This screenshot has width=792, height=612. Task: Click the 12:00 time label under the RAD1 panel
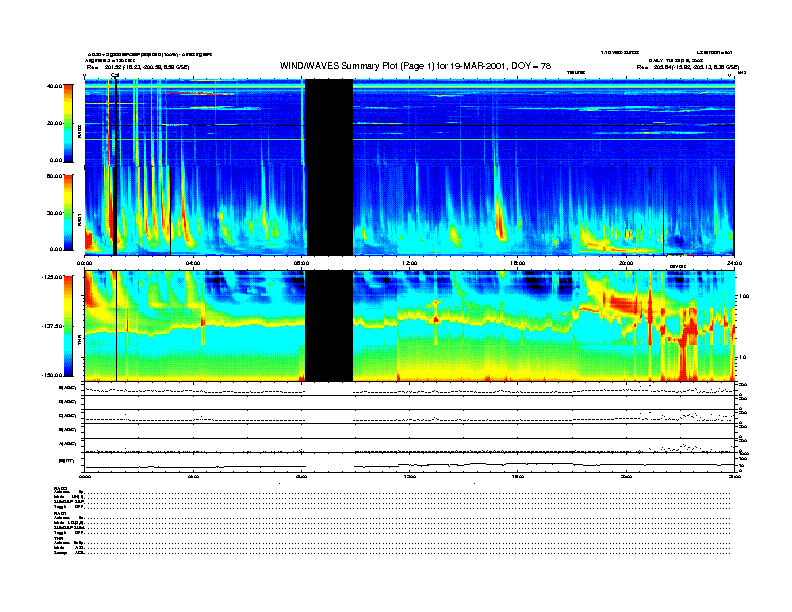pyautogui.click(x=410, y=263)
